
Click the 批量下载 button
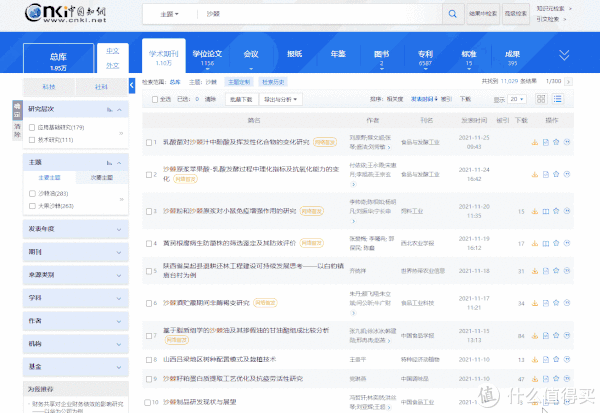point(241,100)
